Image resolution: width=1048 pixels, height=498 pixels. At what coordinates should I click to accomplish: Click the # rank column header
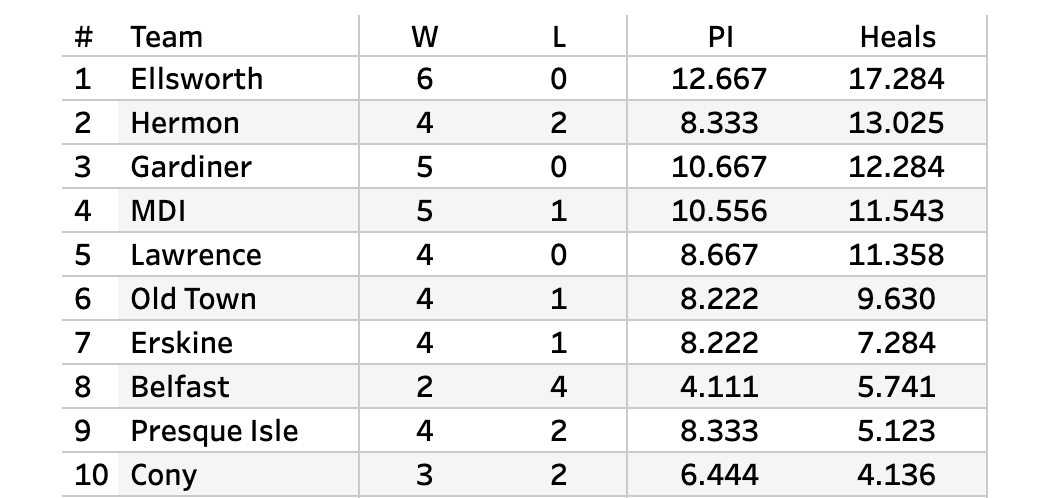tap(83, 37)
